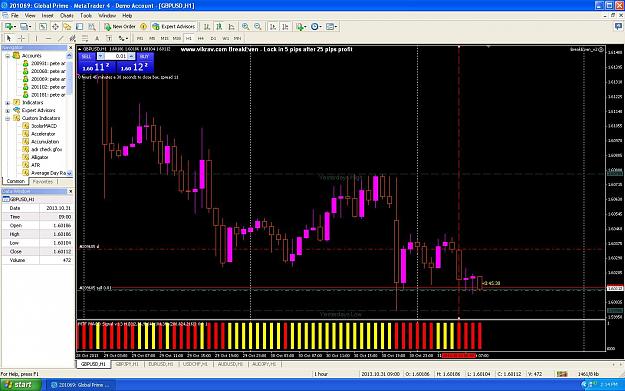Open the Periods clock dropdown
The image size is (625, 391).
316,27
